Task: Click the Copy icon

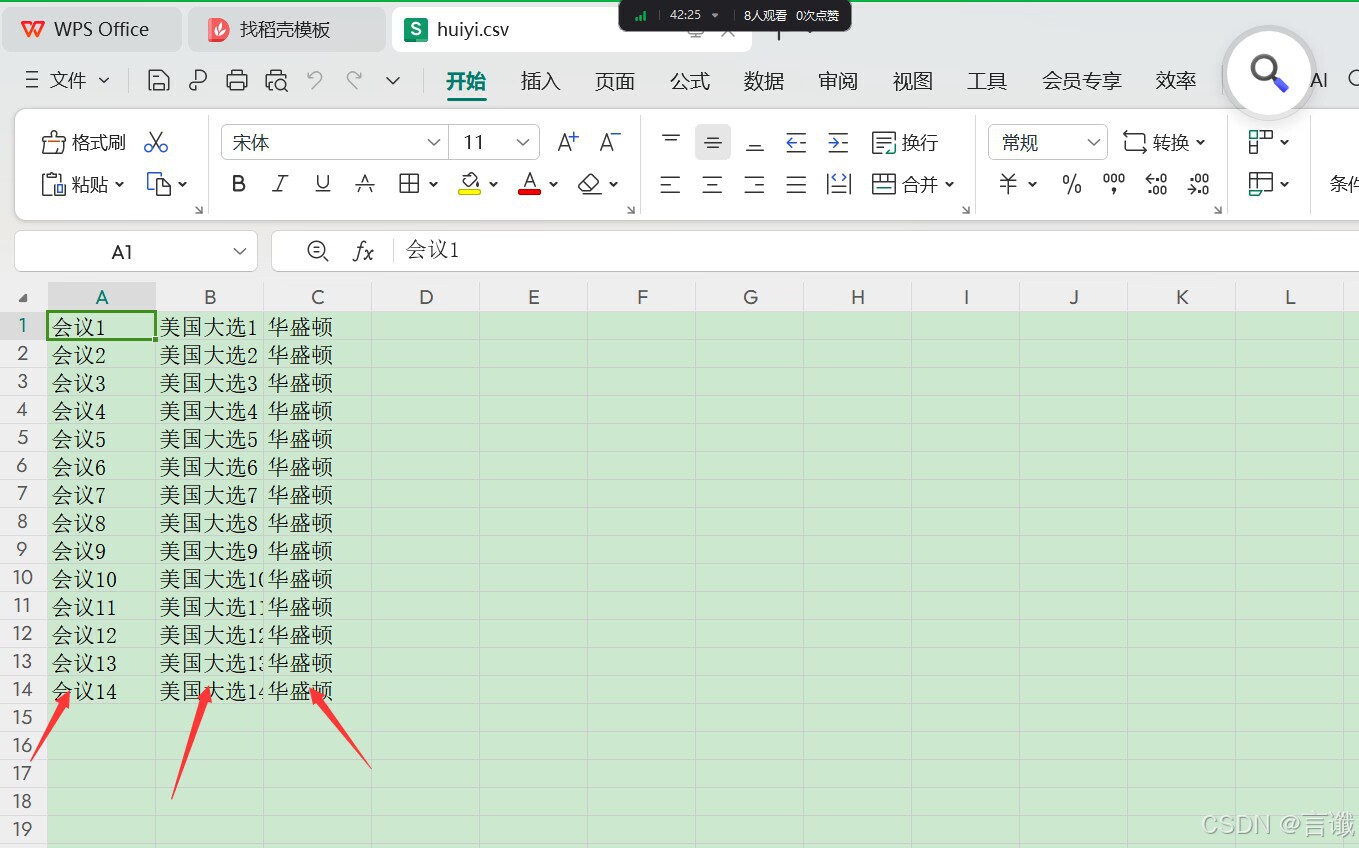Action: [159, 184]
